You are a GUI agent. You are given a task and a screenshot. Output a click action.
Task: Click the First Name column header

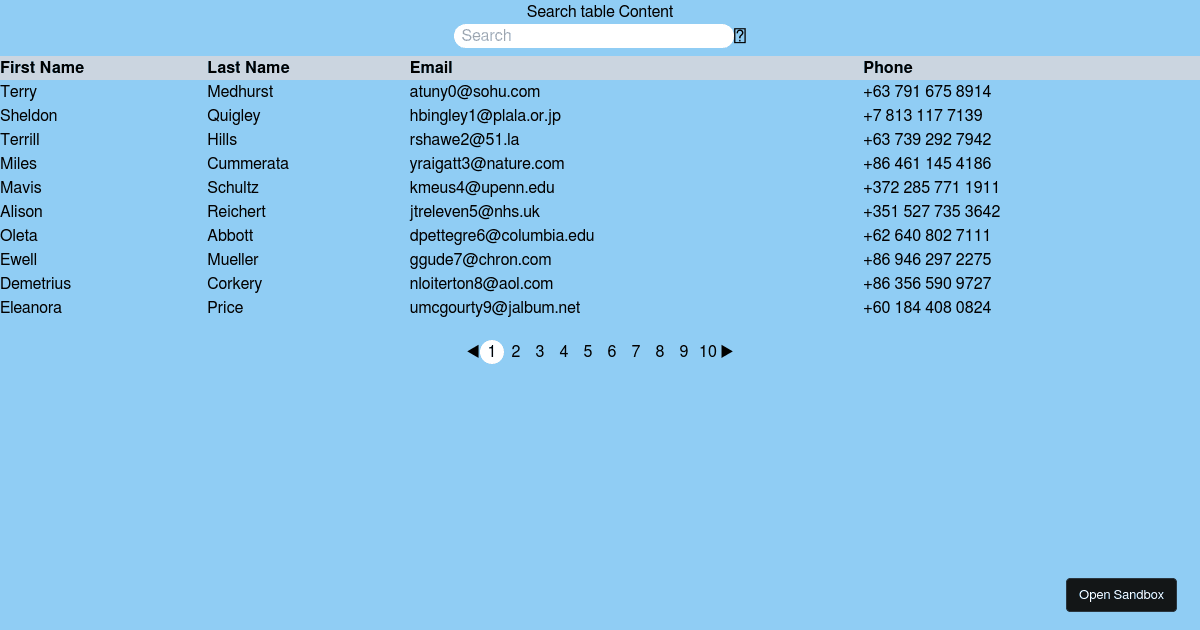(42, 68)
